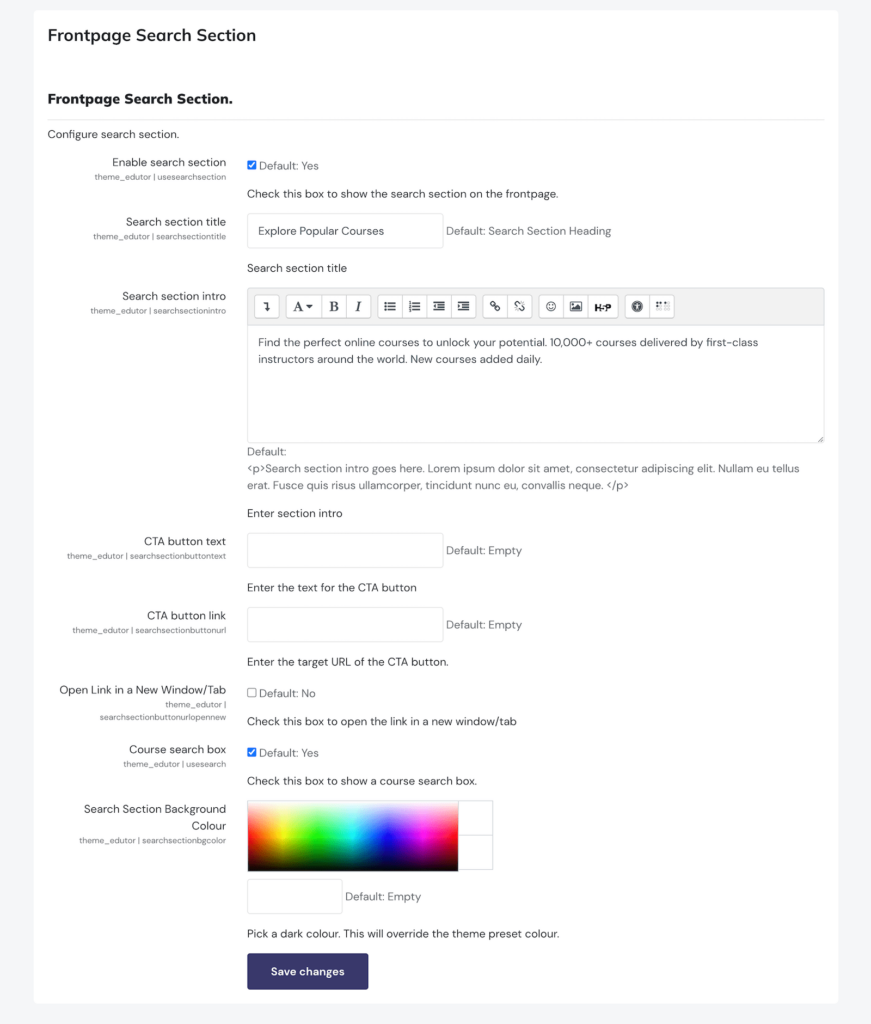Click inside the CTA button text field
The height and width of the screenshot is (1024, 871).
[344, 549]
